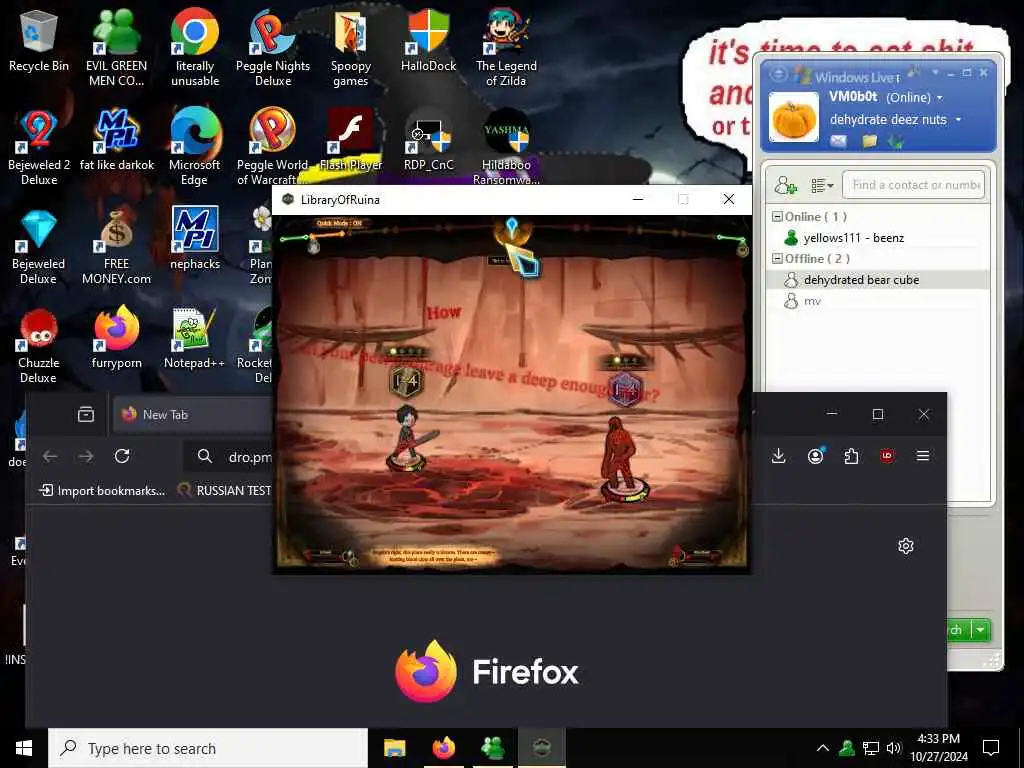Viewport: 1024px width, 768px height.
Task: Open the Hildaboo Ransomwa... shortcut
Action: click(506, 146)
